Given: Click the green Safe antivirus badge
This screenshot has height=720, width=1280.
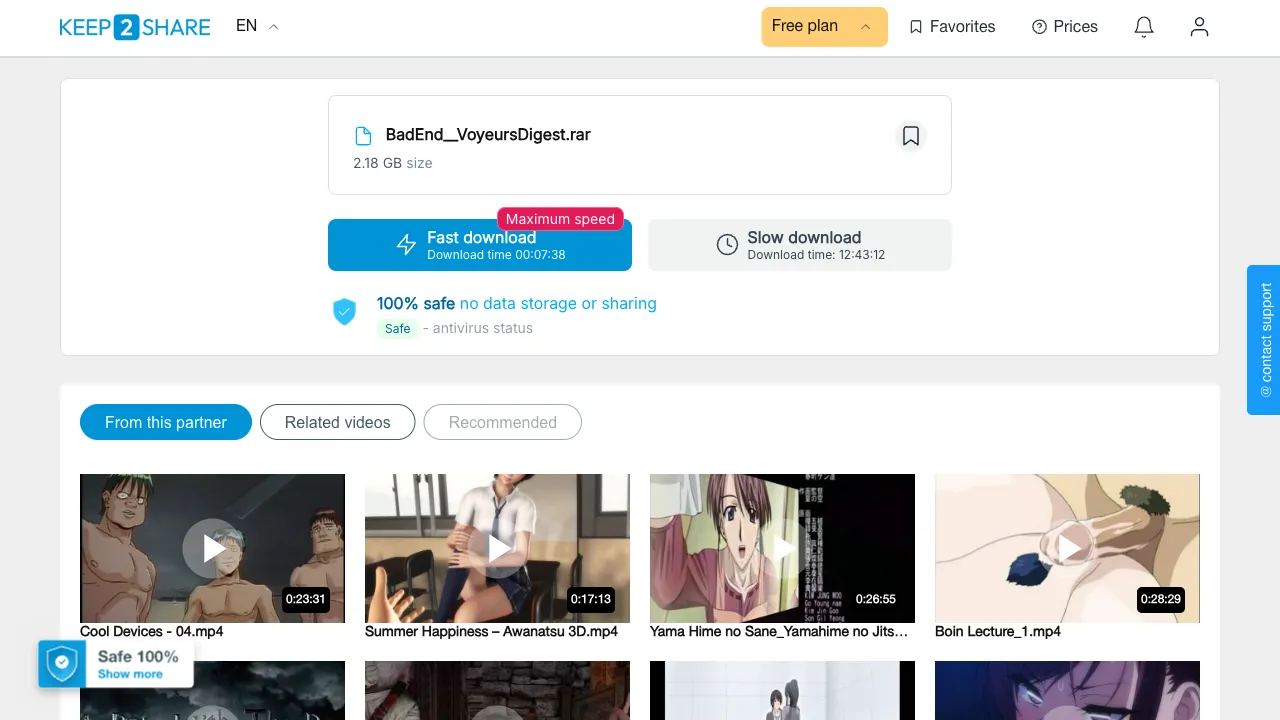Looking at the screenshot, I should pos(398,328).
